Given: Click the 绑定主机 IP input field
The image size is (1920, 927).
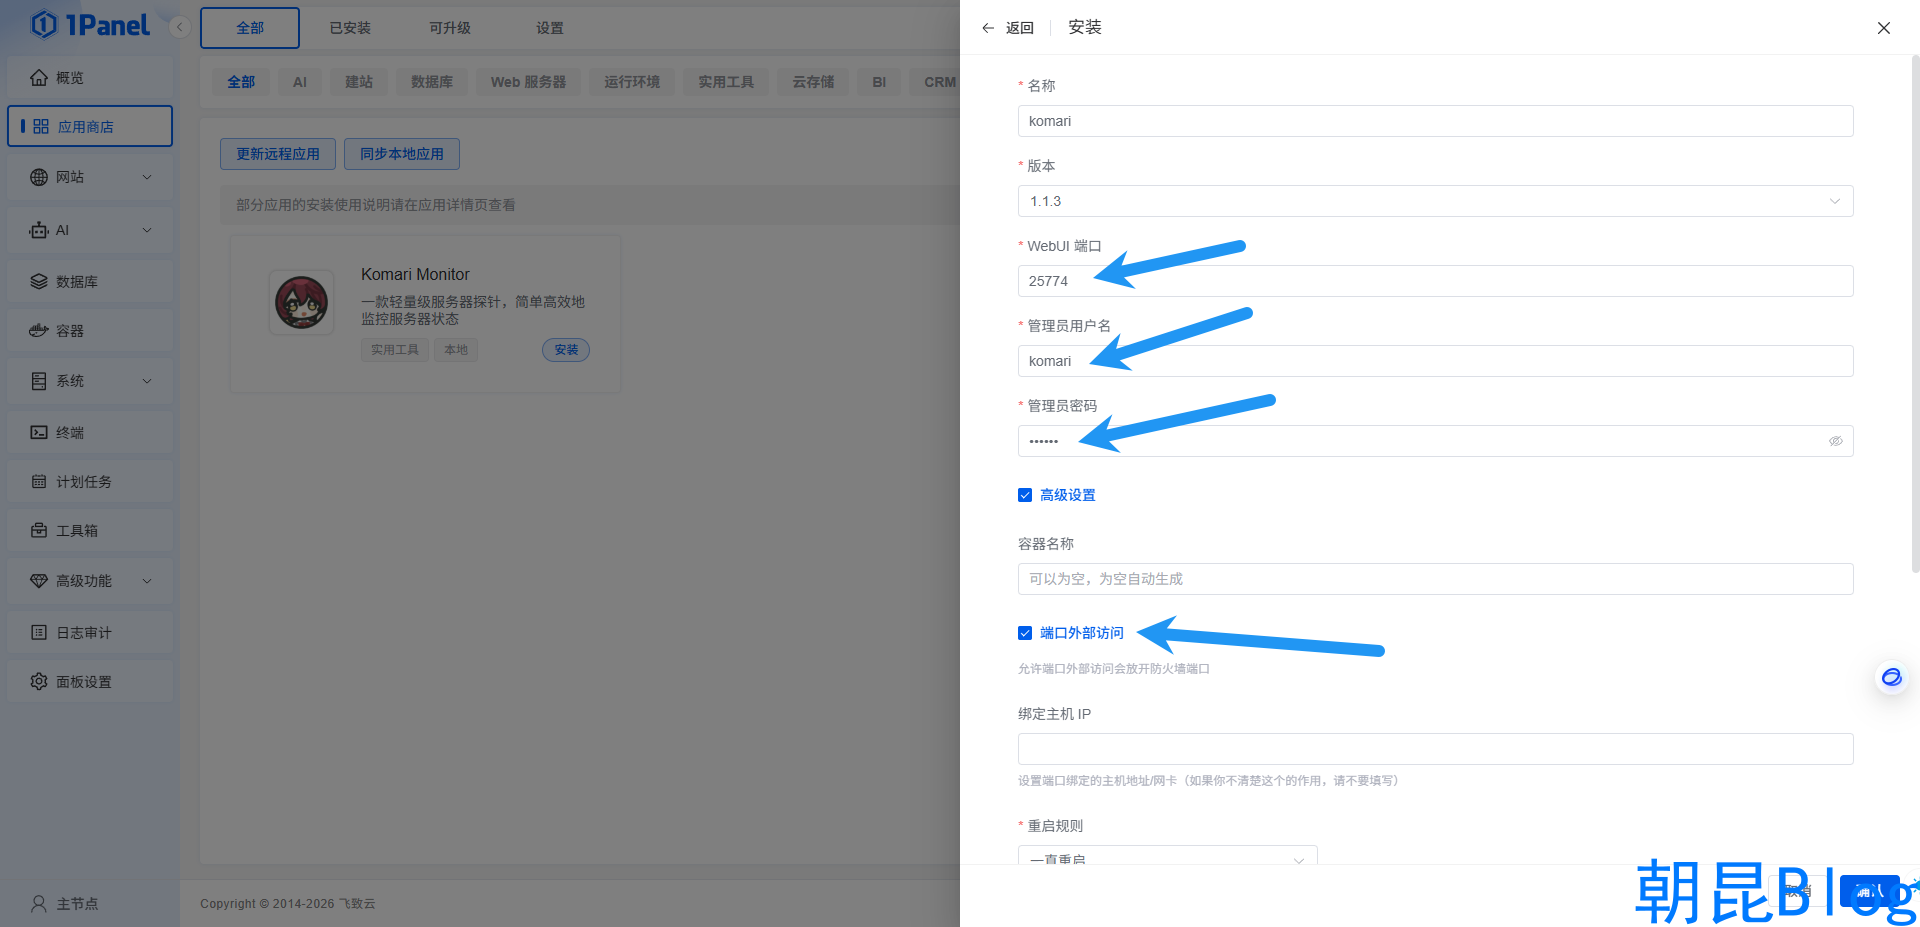Looking at the screenshot, I should pos(1435,749).
